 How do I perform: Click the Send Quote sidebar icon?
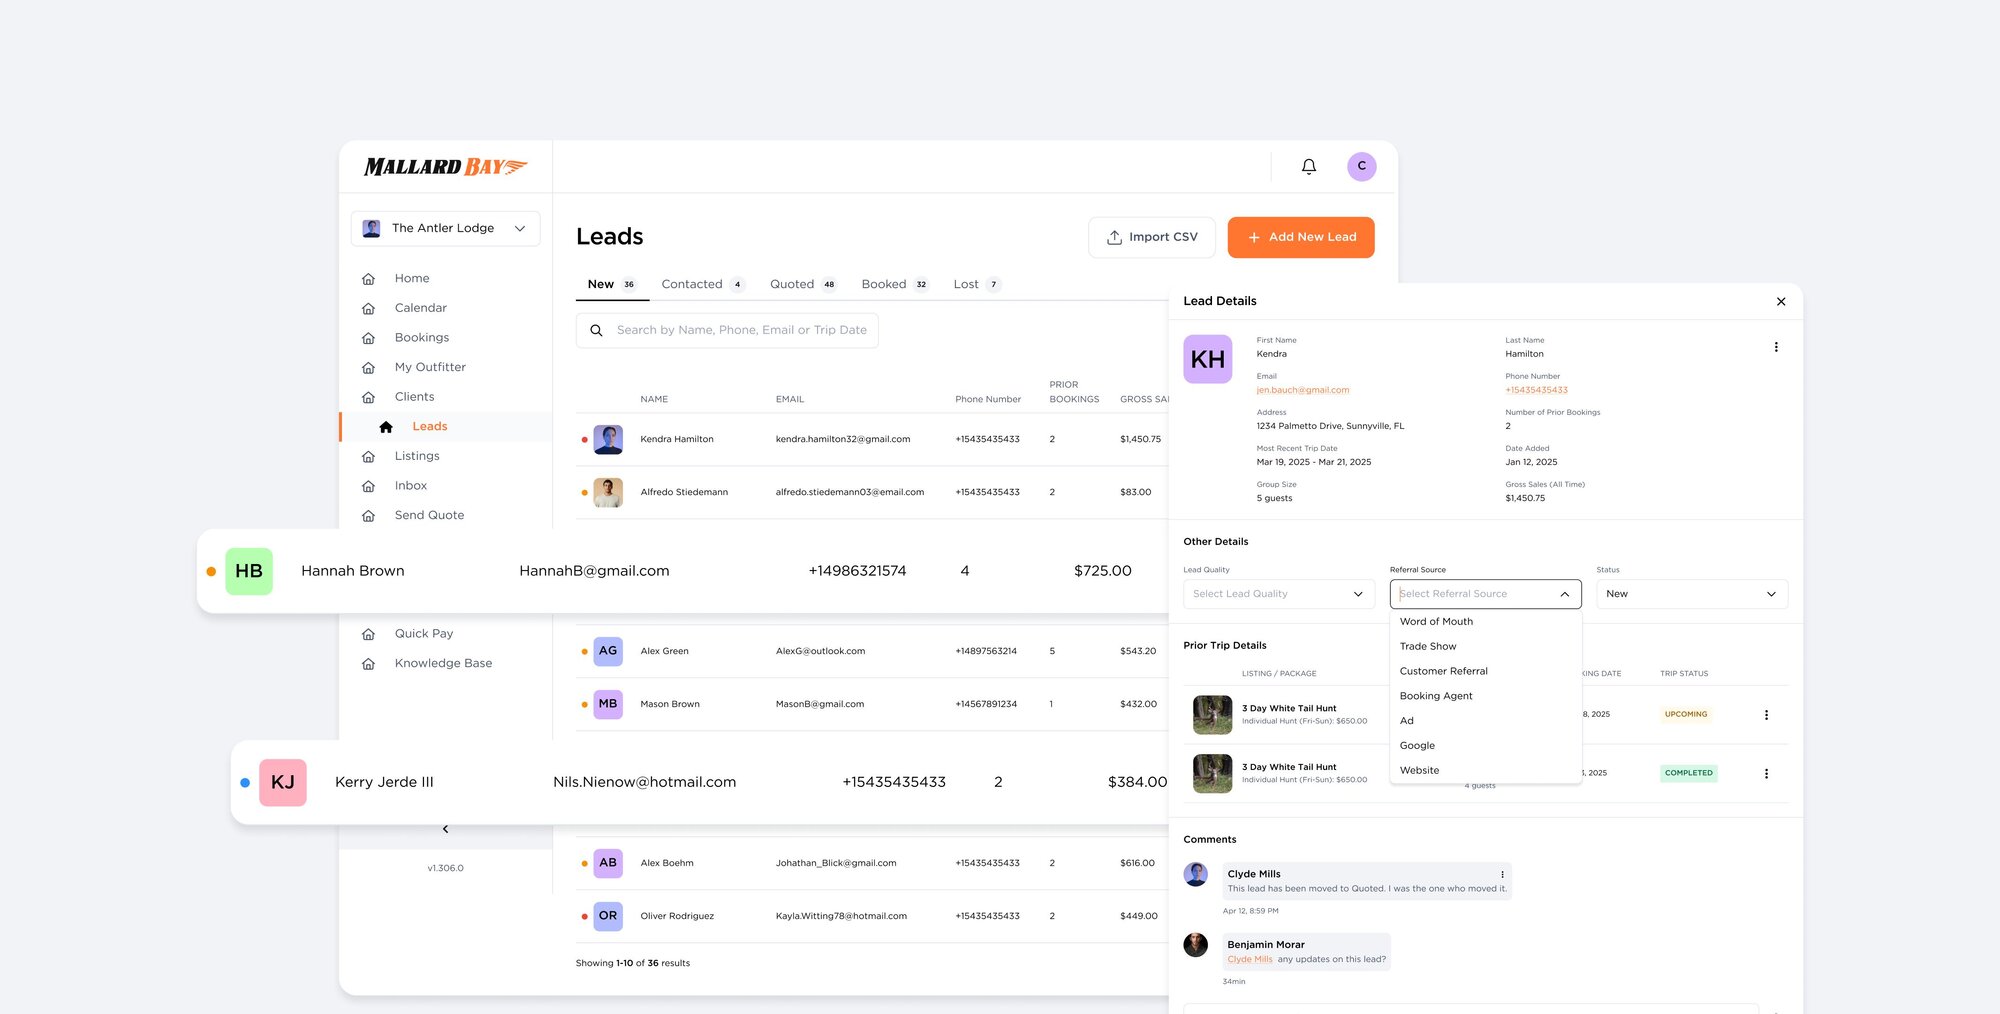(x=368, y=514)
